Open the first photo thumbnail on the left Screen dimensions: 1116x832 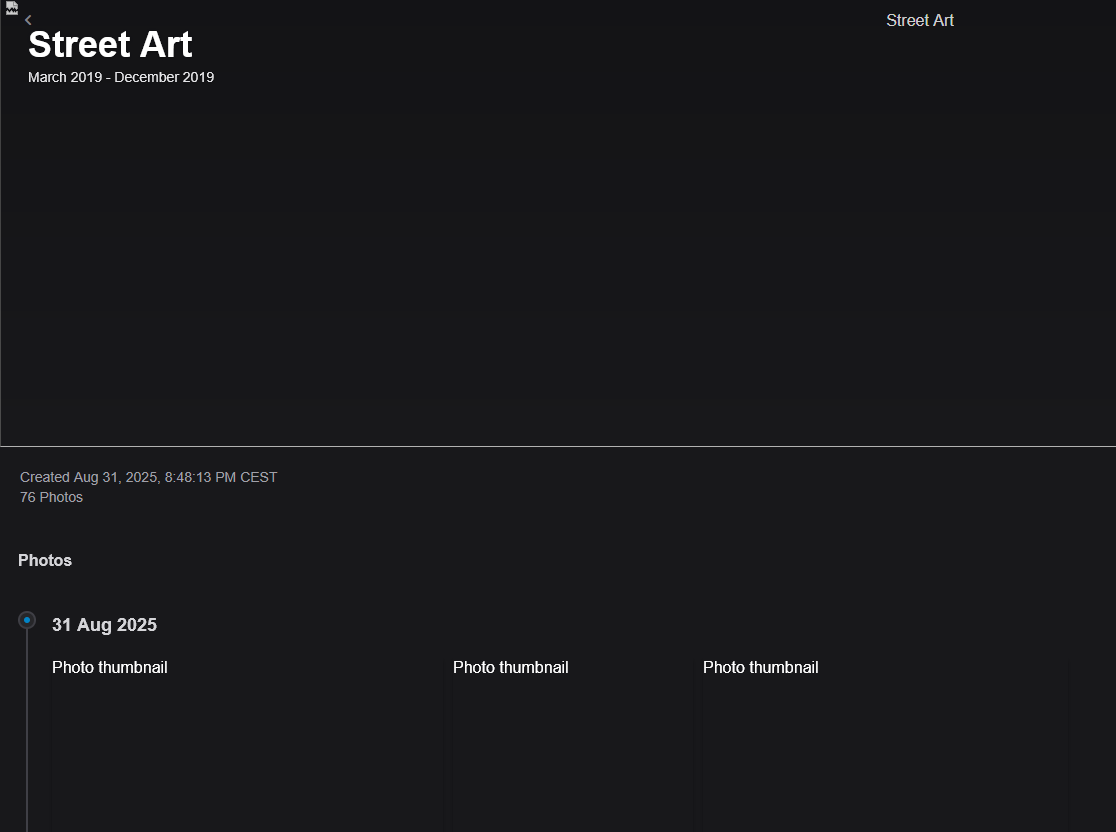pyautogui.click(x=247, y=750)
